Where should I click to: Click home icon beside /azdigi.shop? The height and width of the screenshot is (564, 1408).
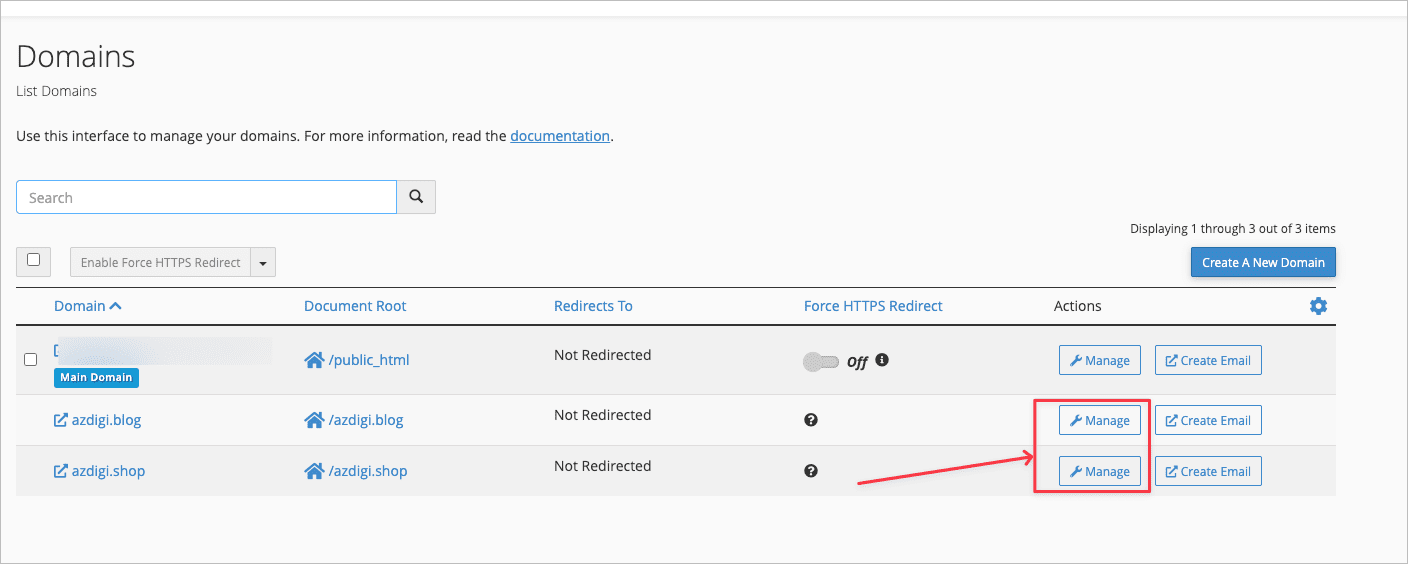coord(314,471)
